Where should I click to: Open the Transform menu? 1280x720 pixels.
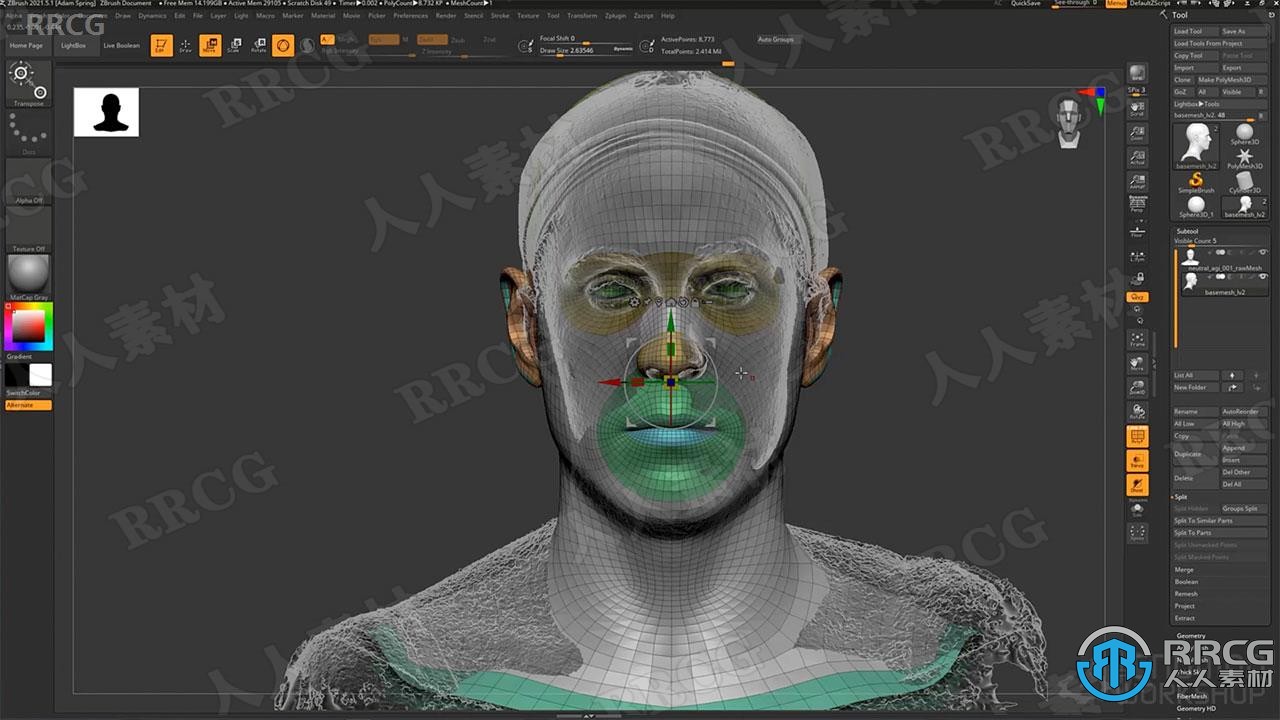pos(582,16)
